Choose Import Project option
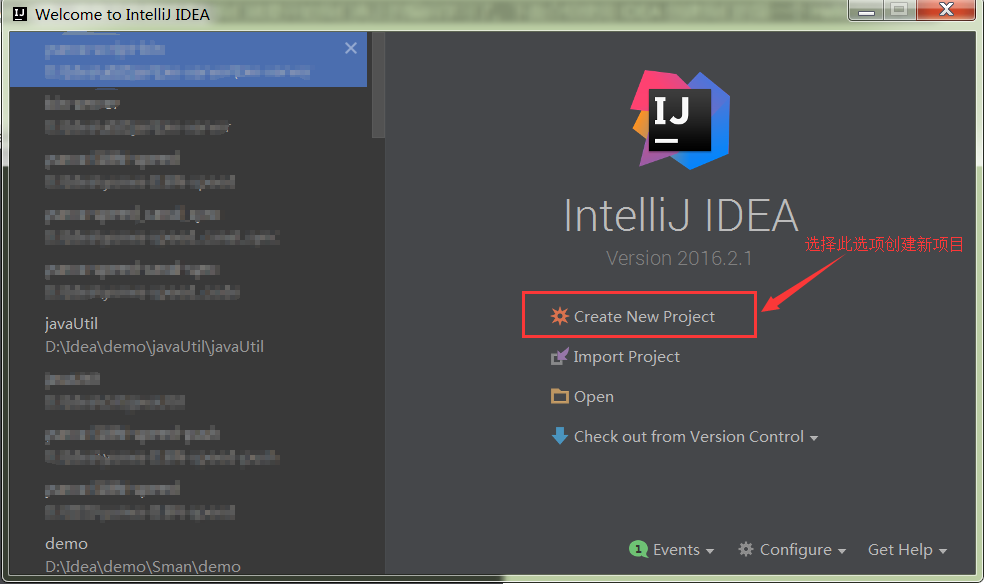This screenshot has height=584, width=985. click(626, 357)
